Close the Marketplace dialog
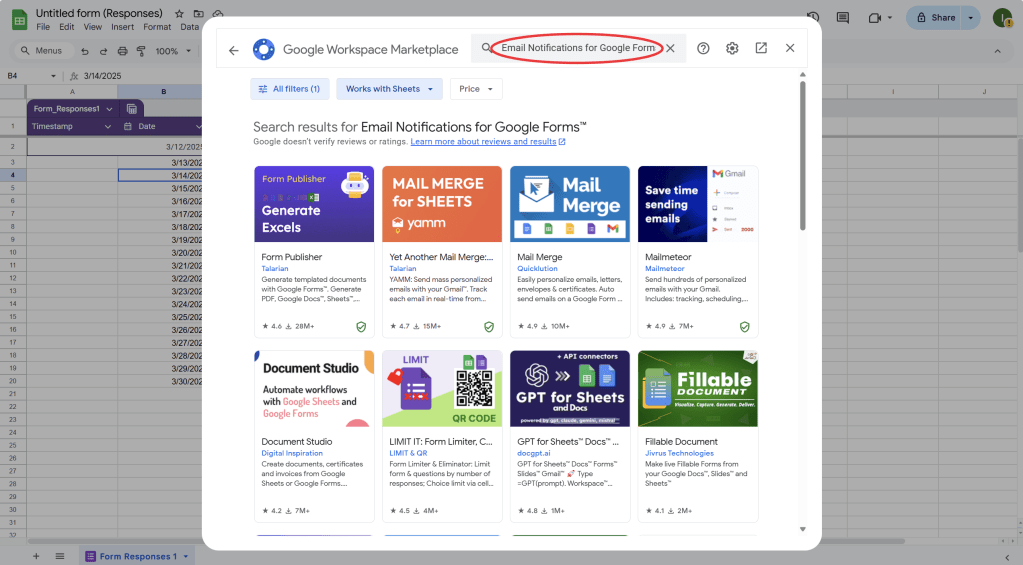Screen dimensions: 1023x565 pyautogui.click(x=790, y=49)
